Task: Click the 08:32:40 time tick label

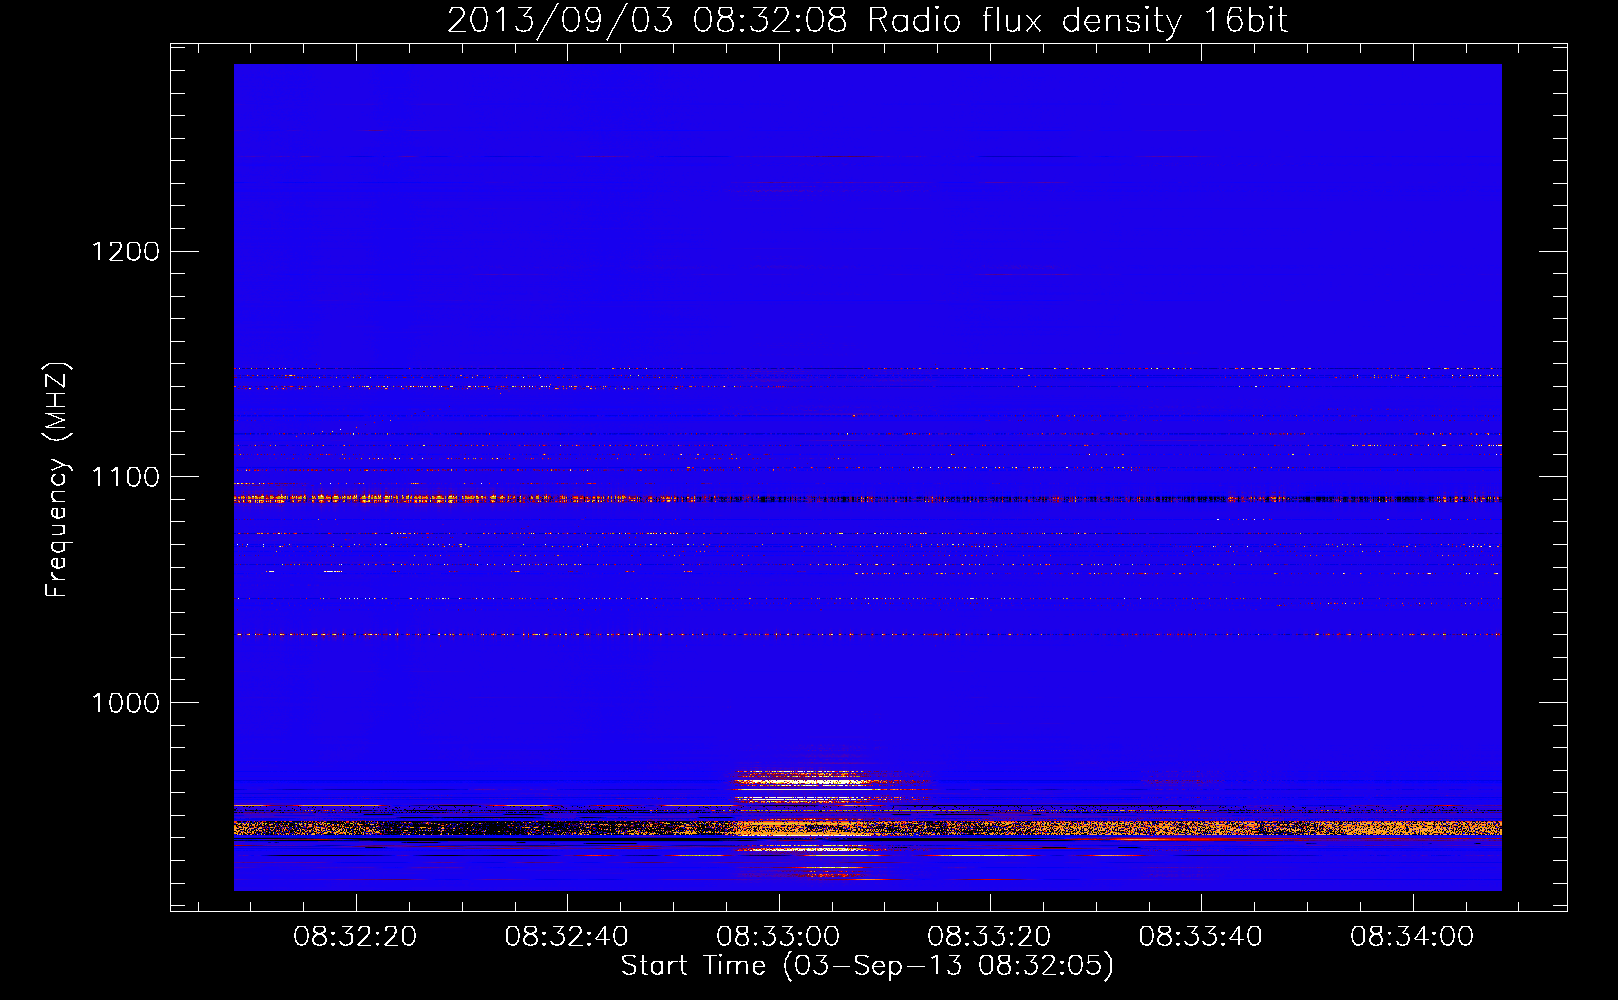Action: coord(567,937)
